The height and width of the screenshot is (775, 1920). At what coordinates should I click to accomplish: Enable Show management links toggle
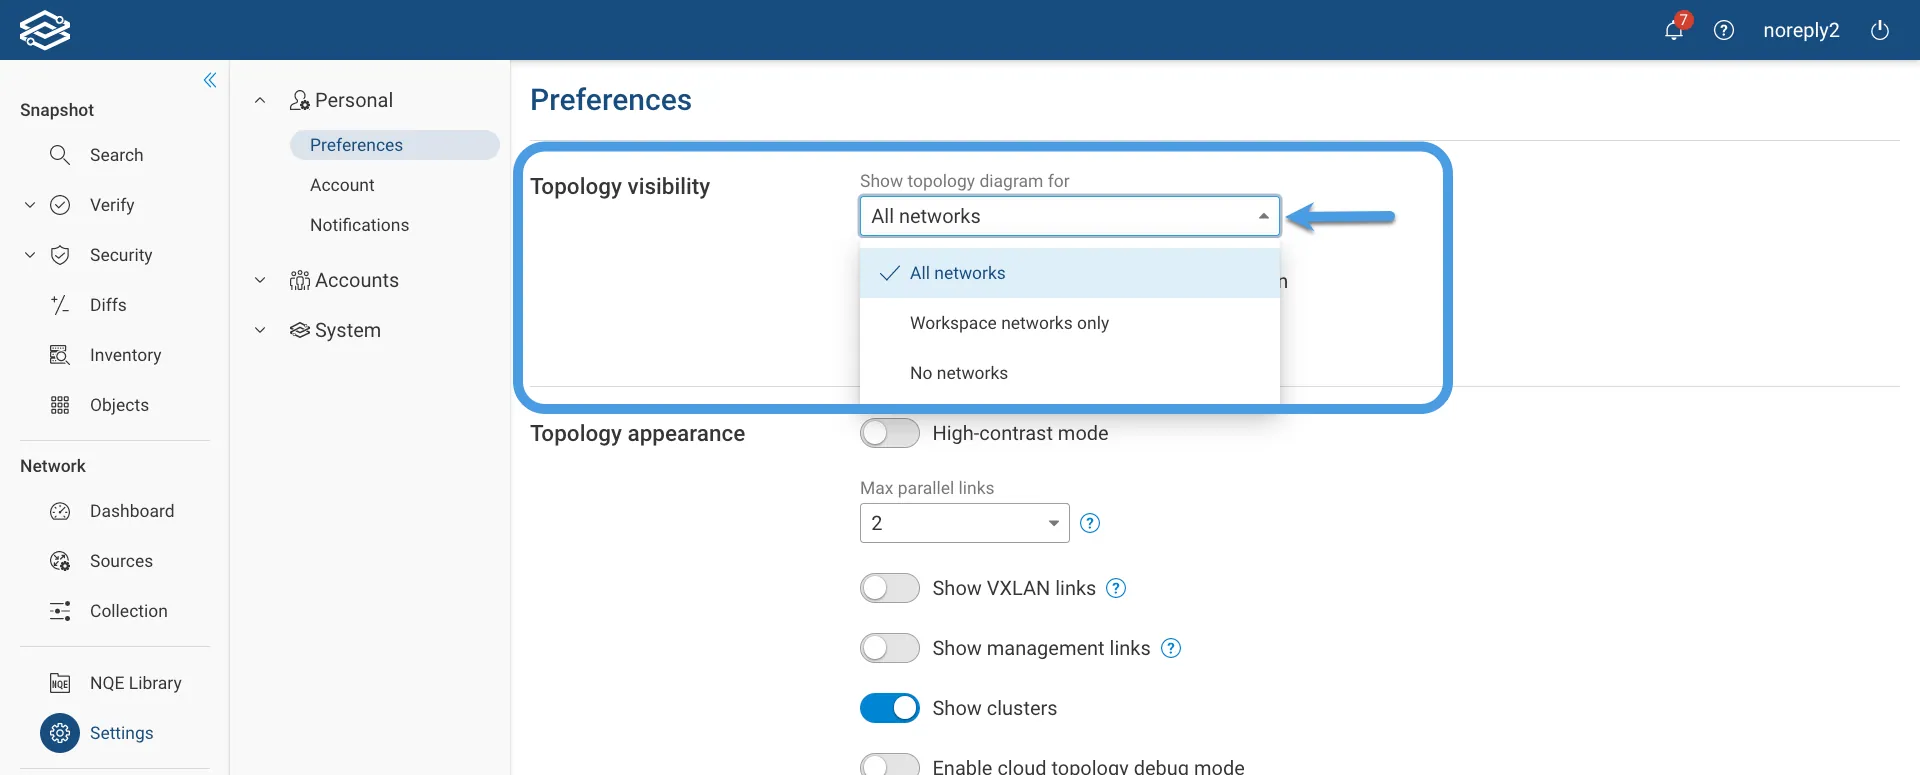pos(890,648)
